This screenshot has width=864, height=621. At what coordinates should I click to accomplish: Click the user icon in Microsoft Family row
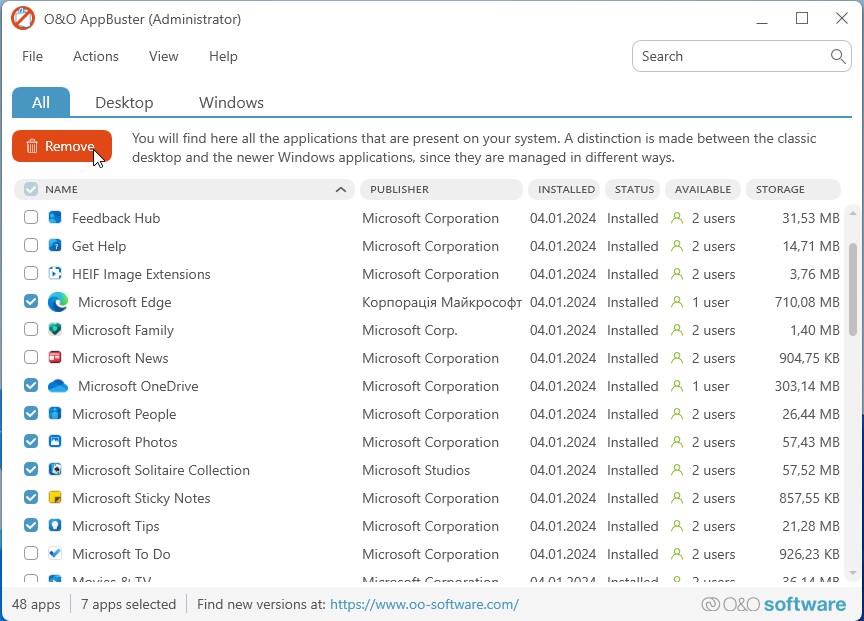pos(677,330)
